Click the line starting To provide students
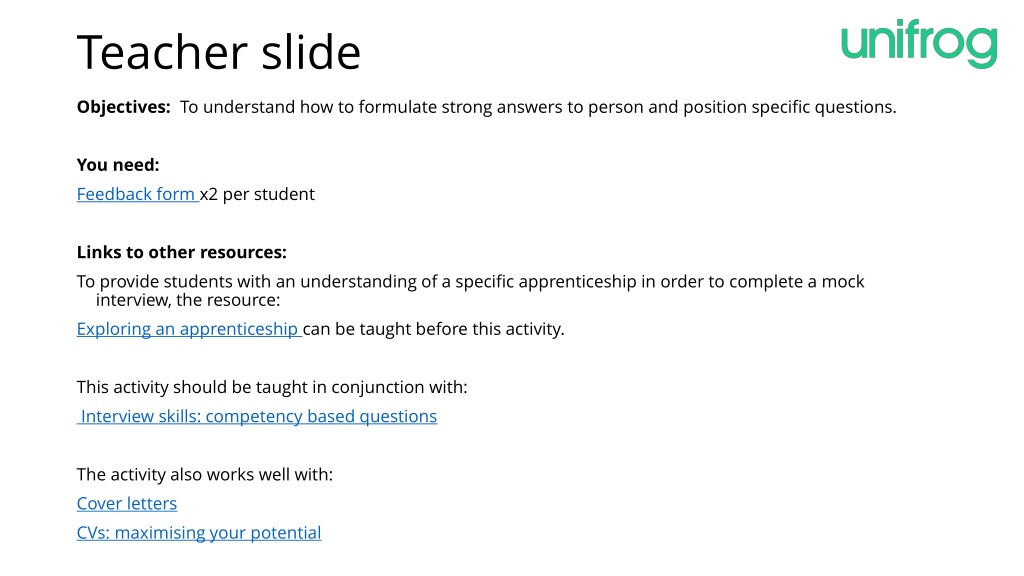 (470, 281)
